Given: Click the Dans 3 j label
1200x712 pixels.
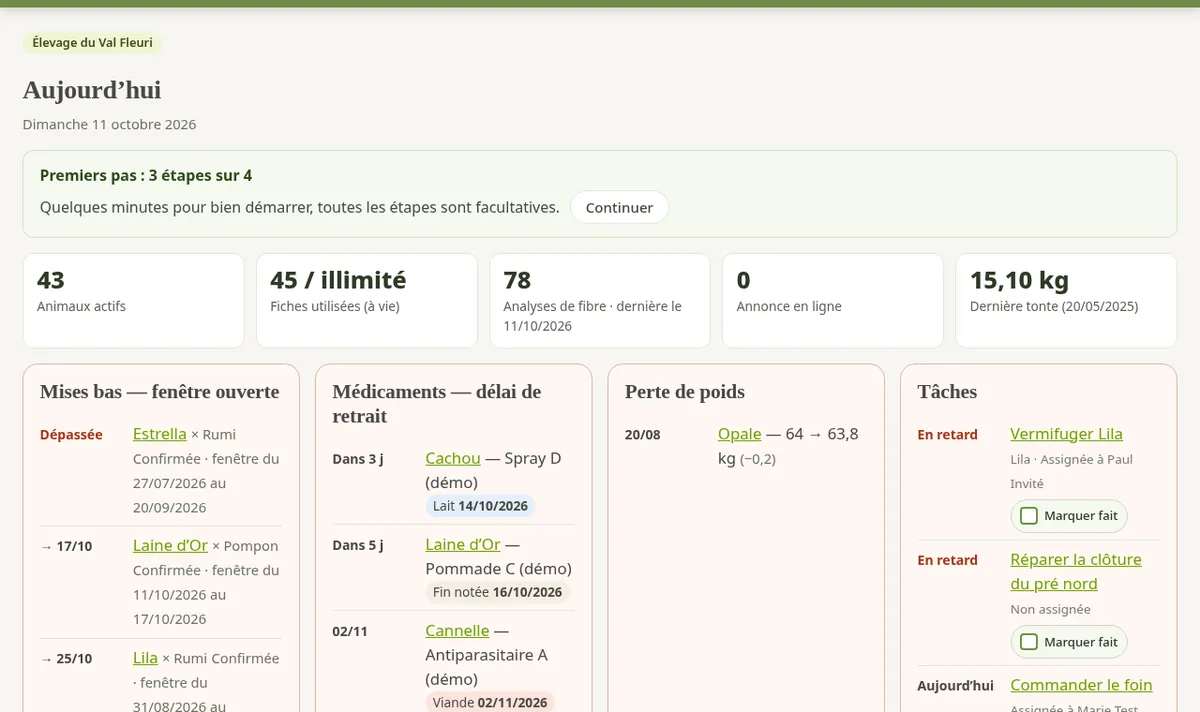Looking at the screenshot, I should (358, 459).
